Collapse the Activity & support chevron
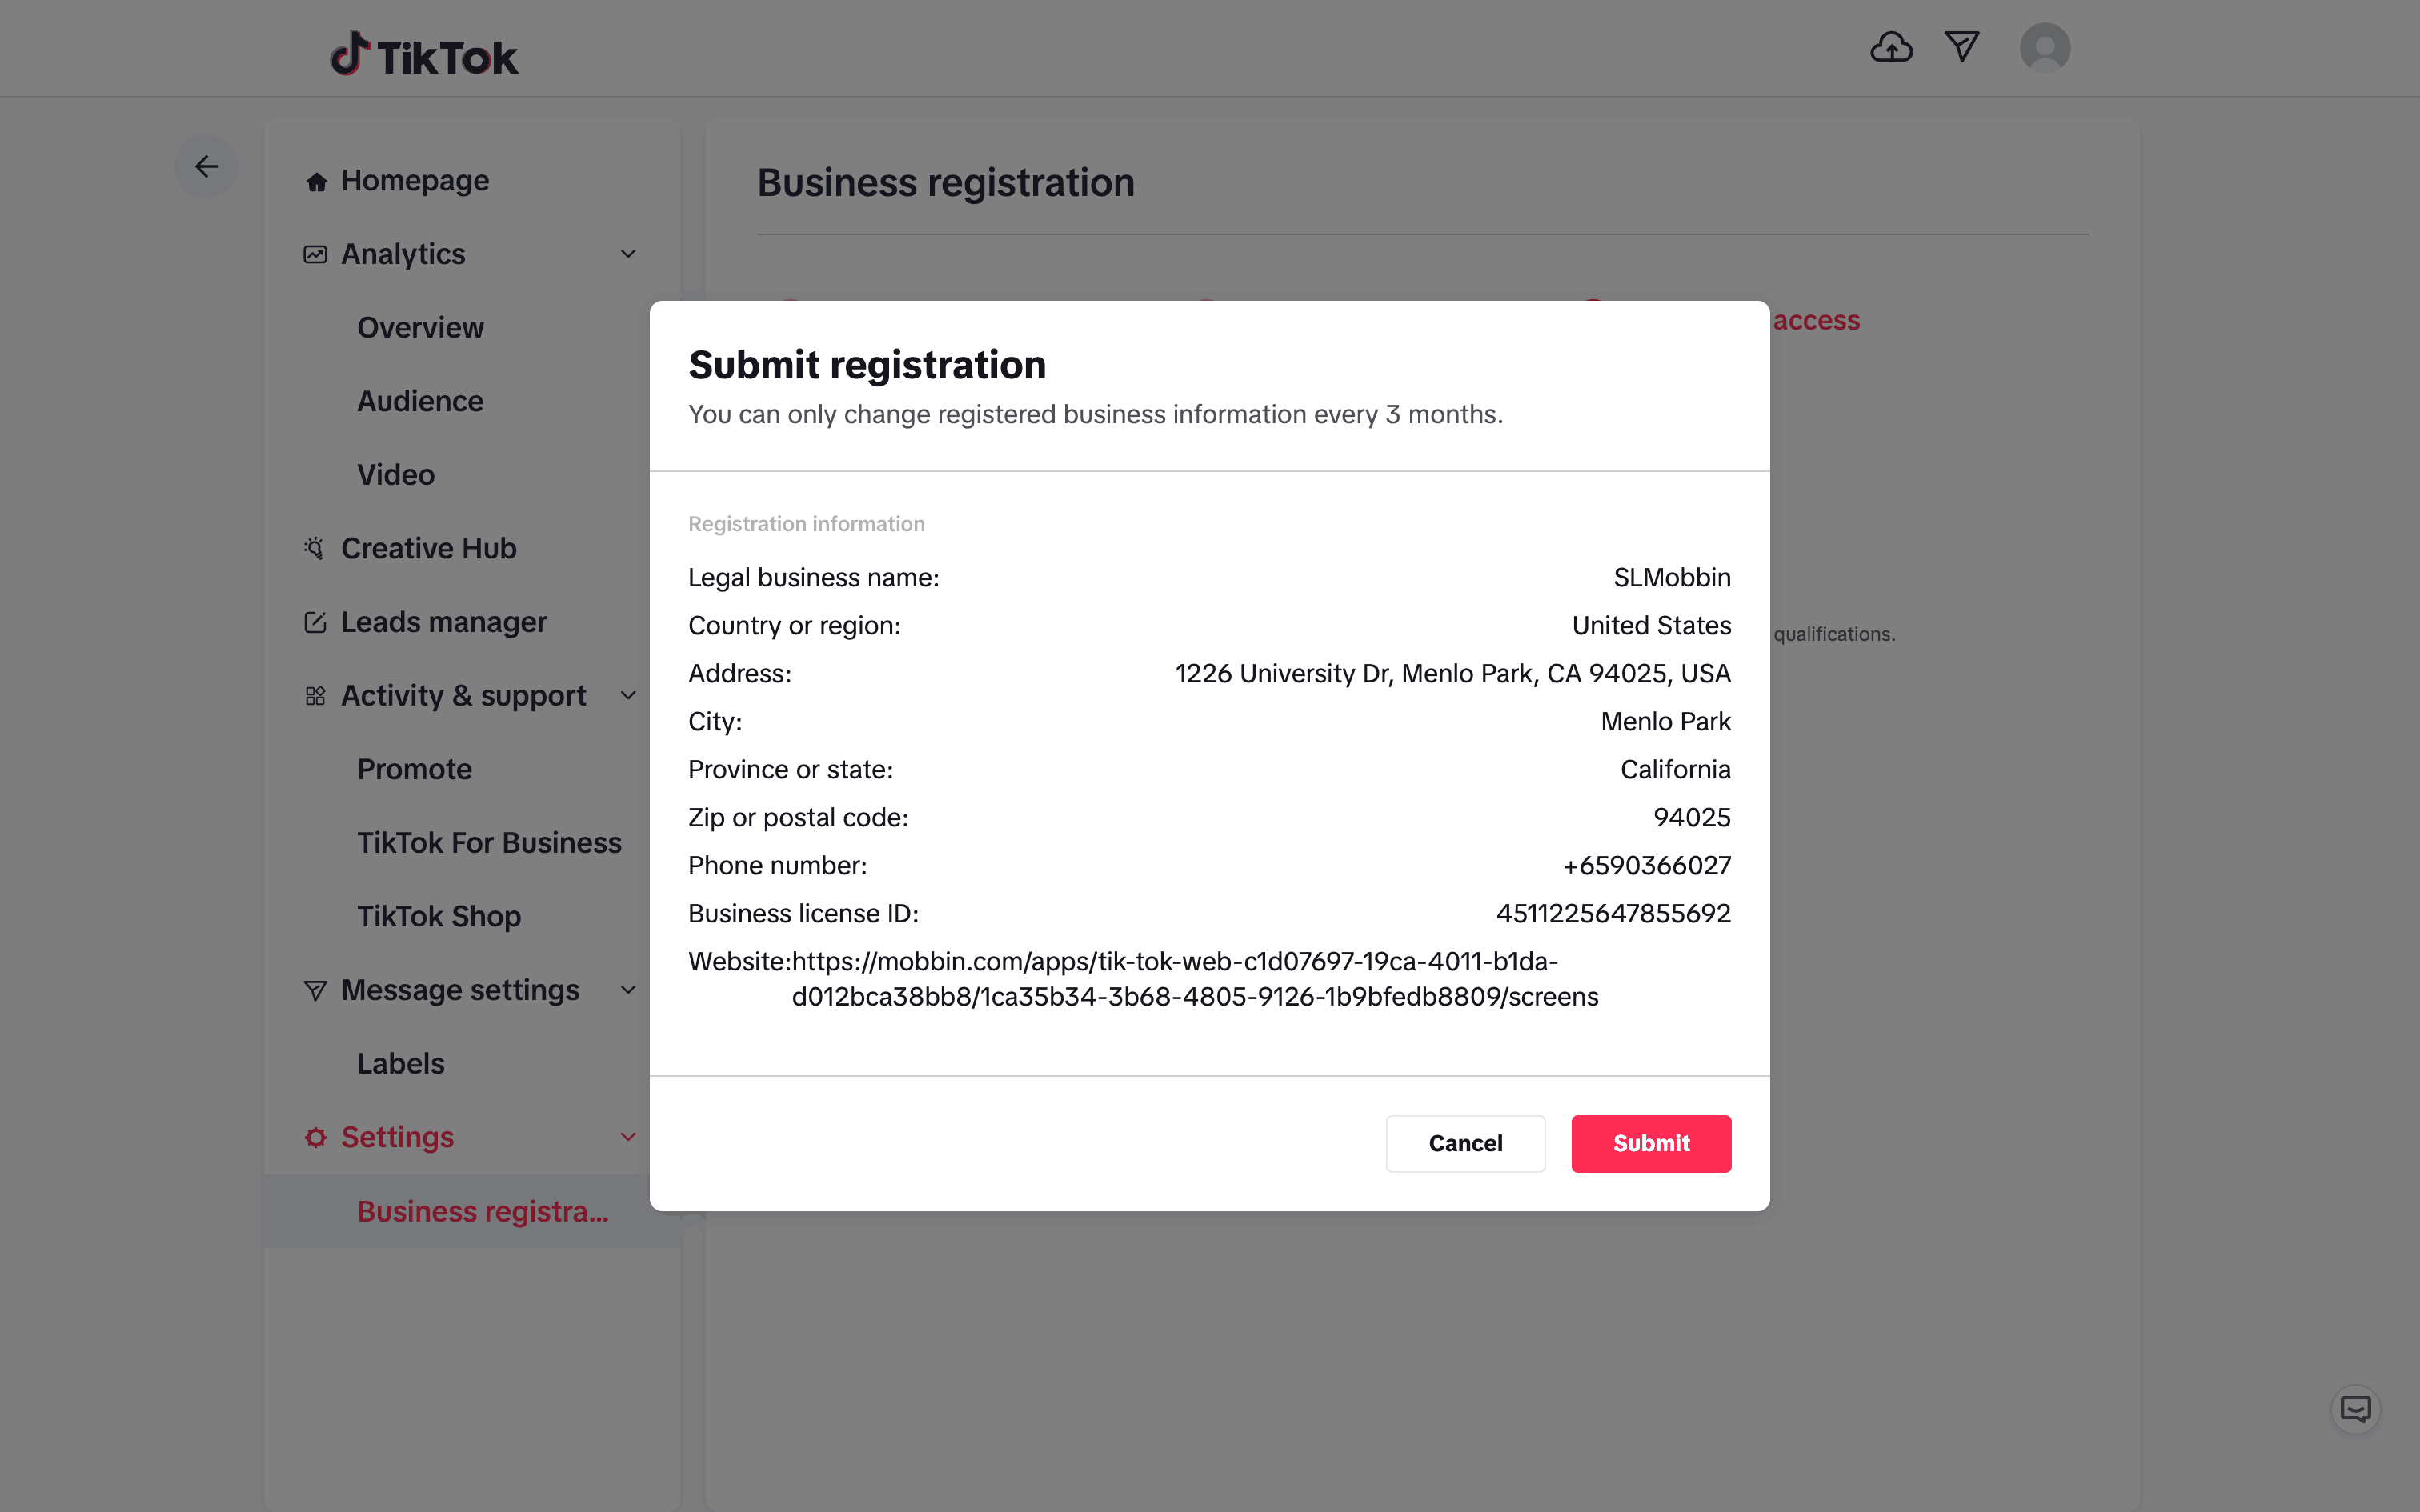The width and height of the screenshot is (2420, 1512). [x=628, y=695]
